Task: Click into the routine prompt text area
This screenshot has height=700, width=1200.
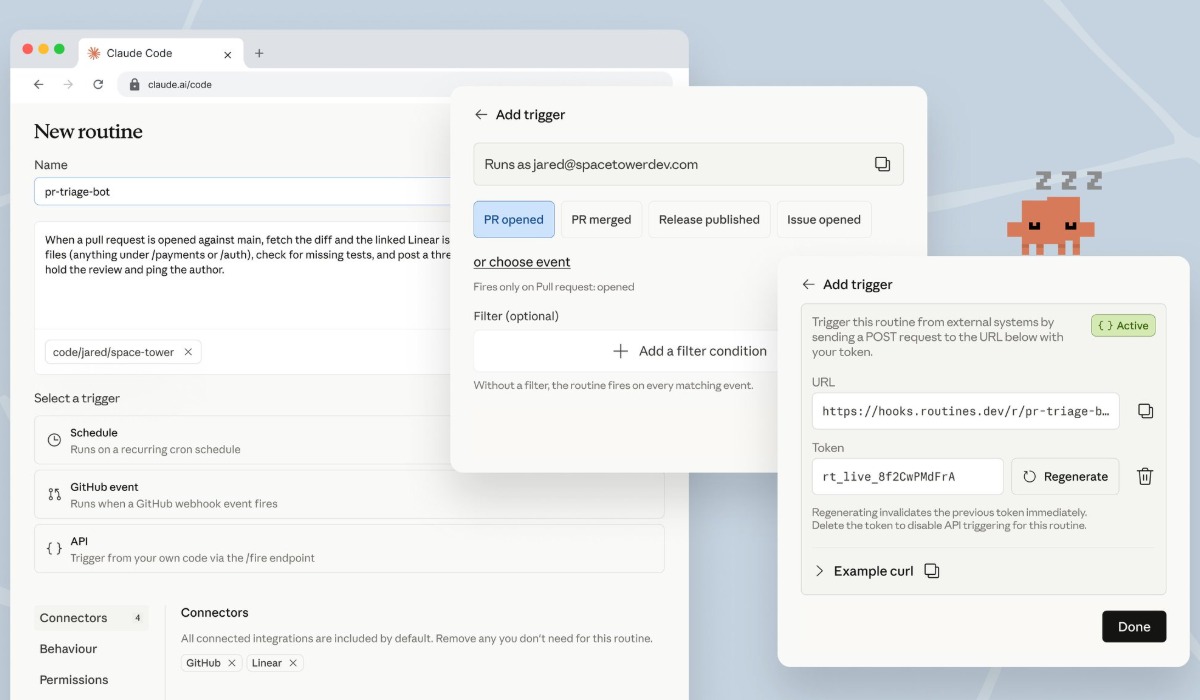Action: coord(243,275)
